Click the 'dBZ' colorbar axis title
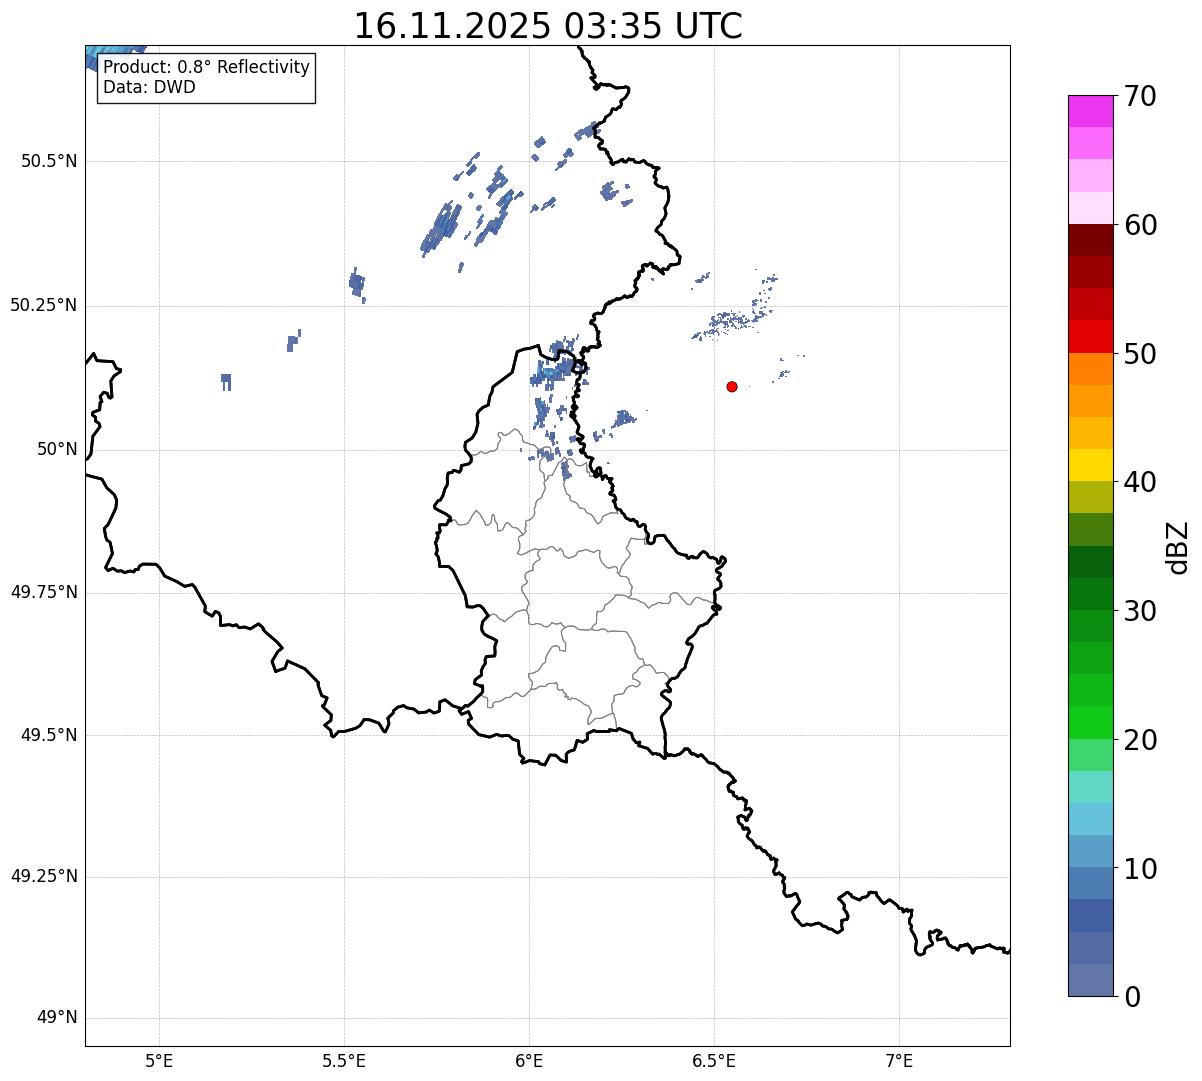 pos(1178,547)
